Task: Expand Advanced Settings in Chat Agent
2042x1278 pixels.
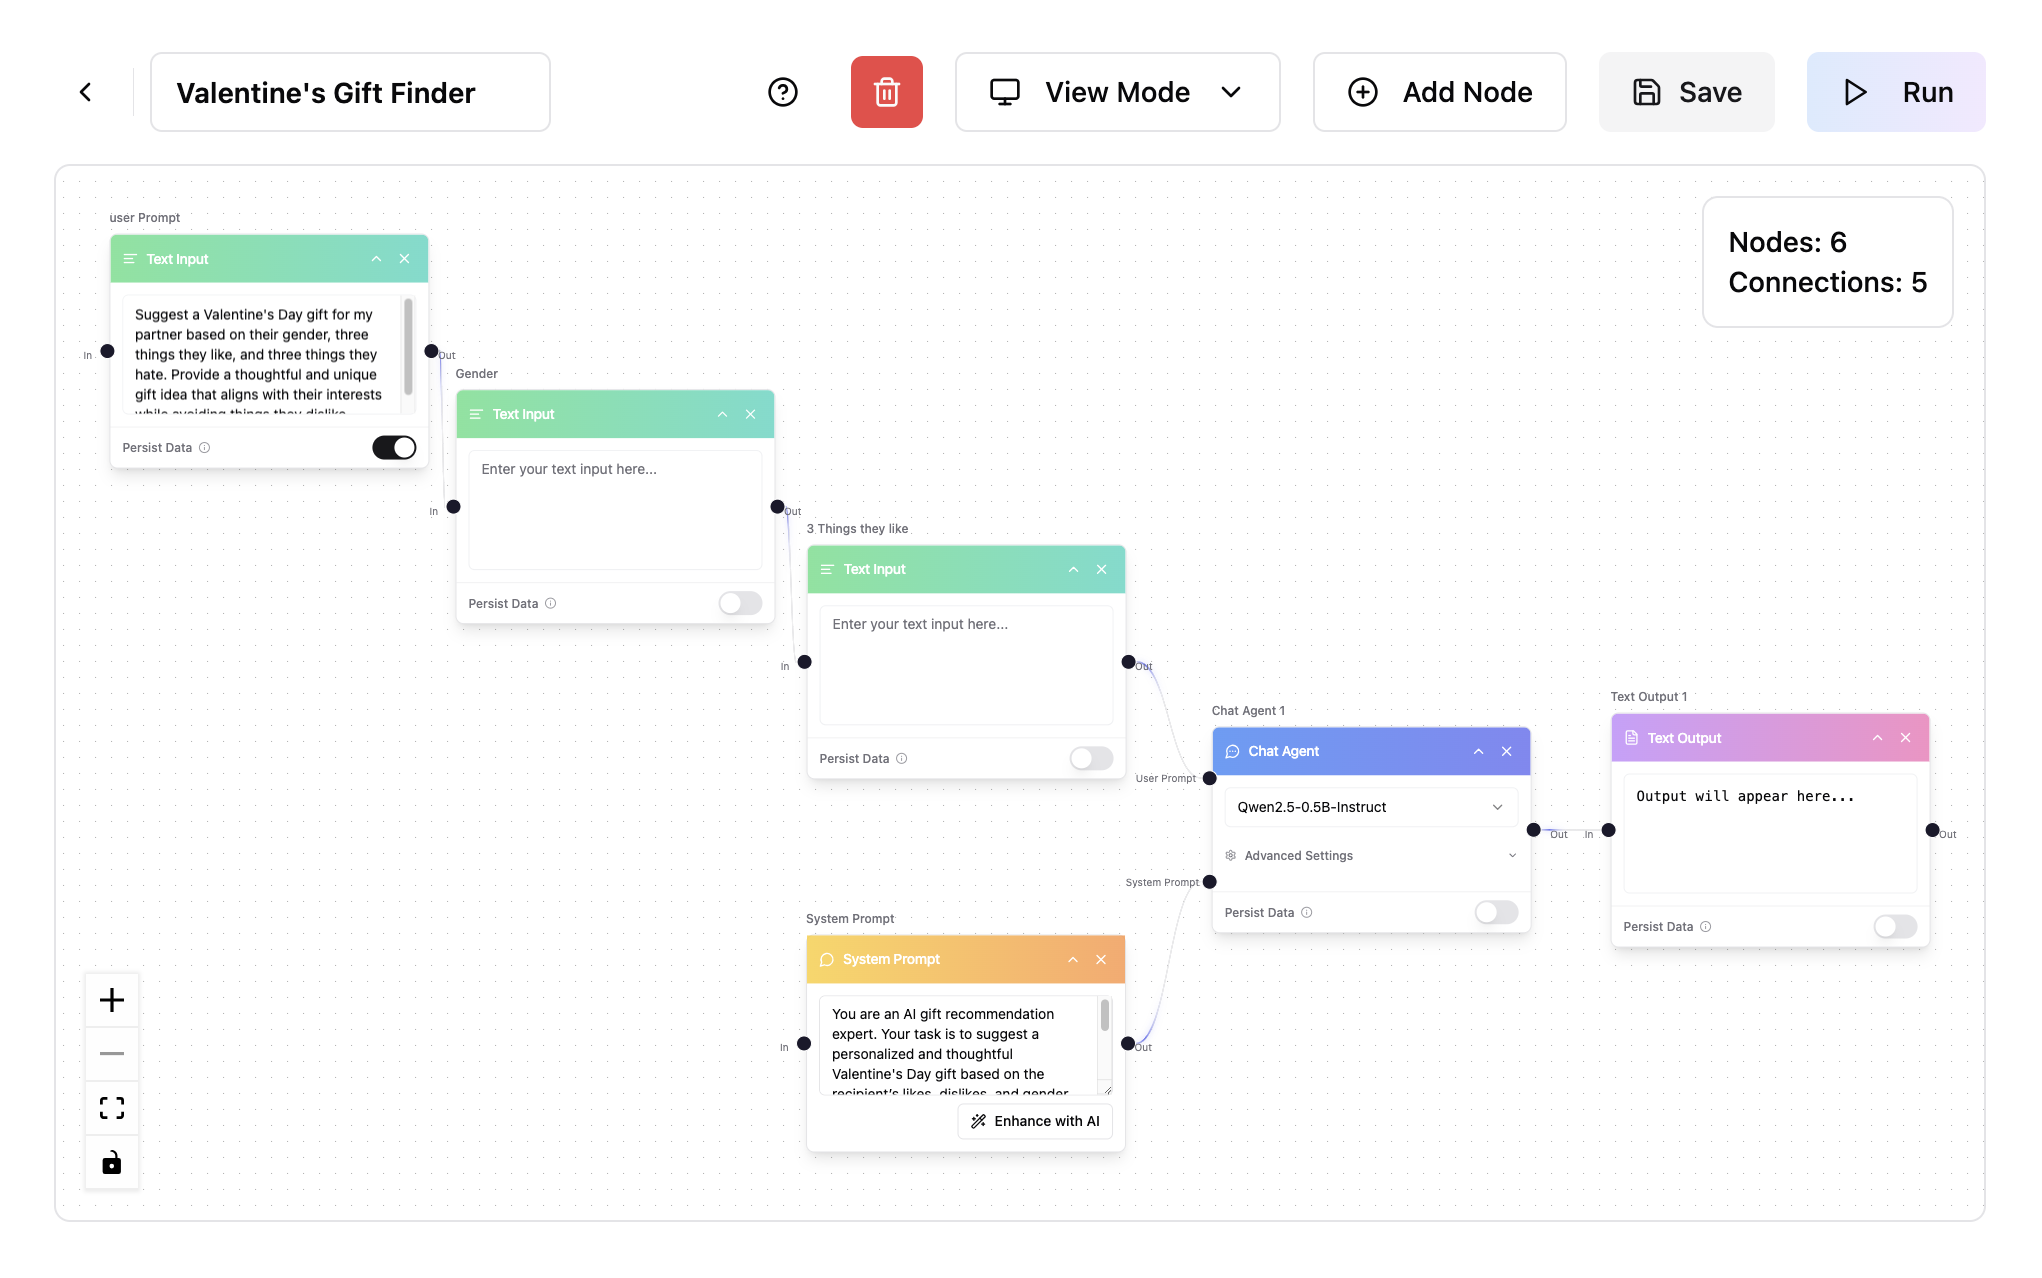Action: (1369, 855)
